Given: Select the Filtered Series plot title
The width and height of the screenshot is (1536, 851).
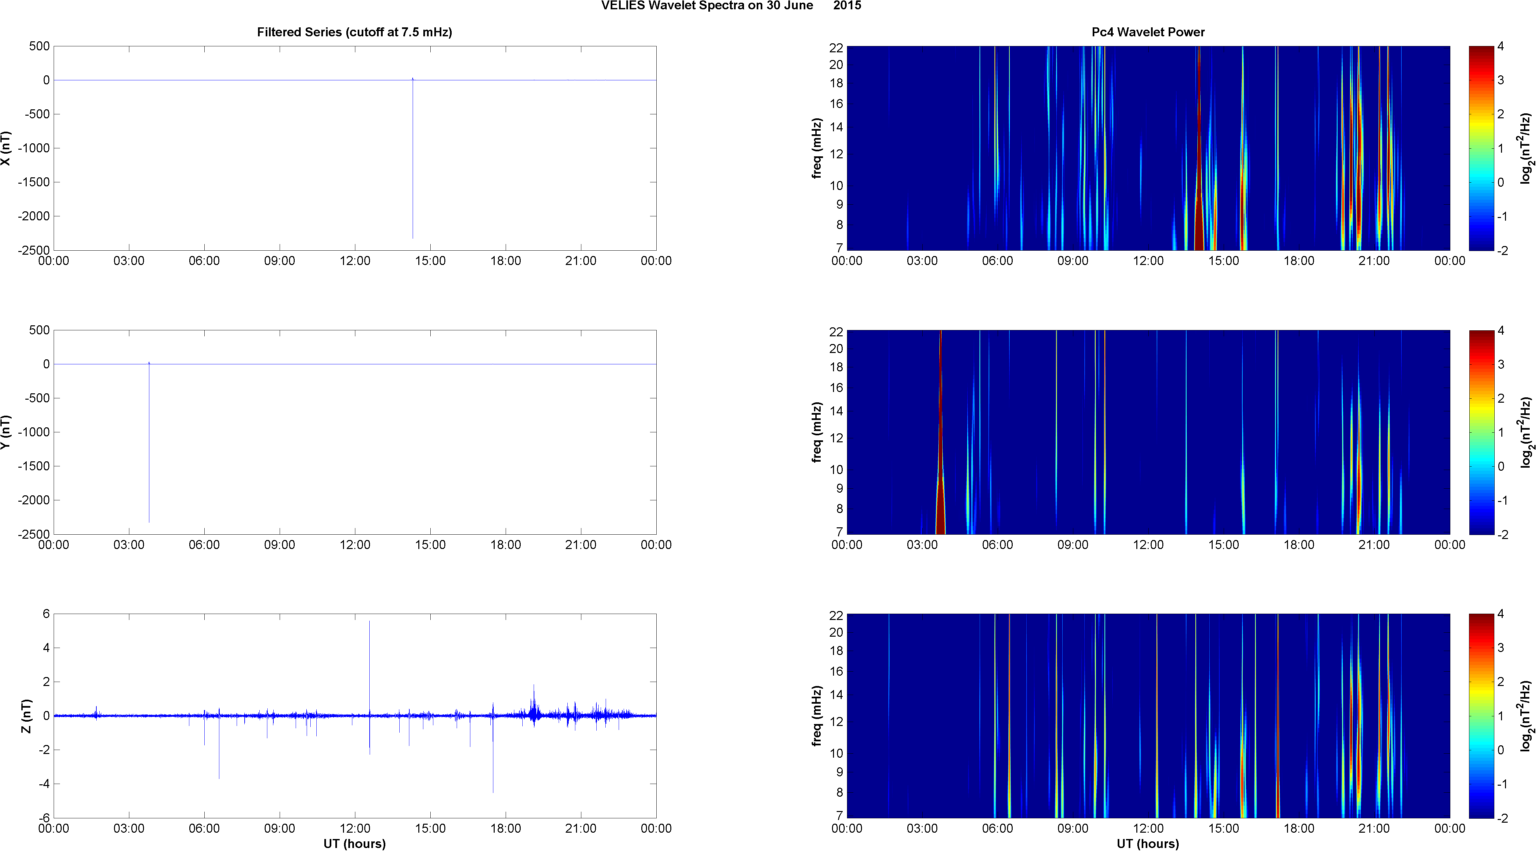Looking at the screenshot, I should tap(354, 32).
